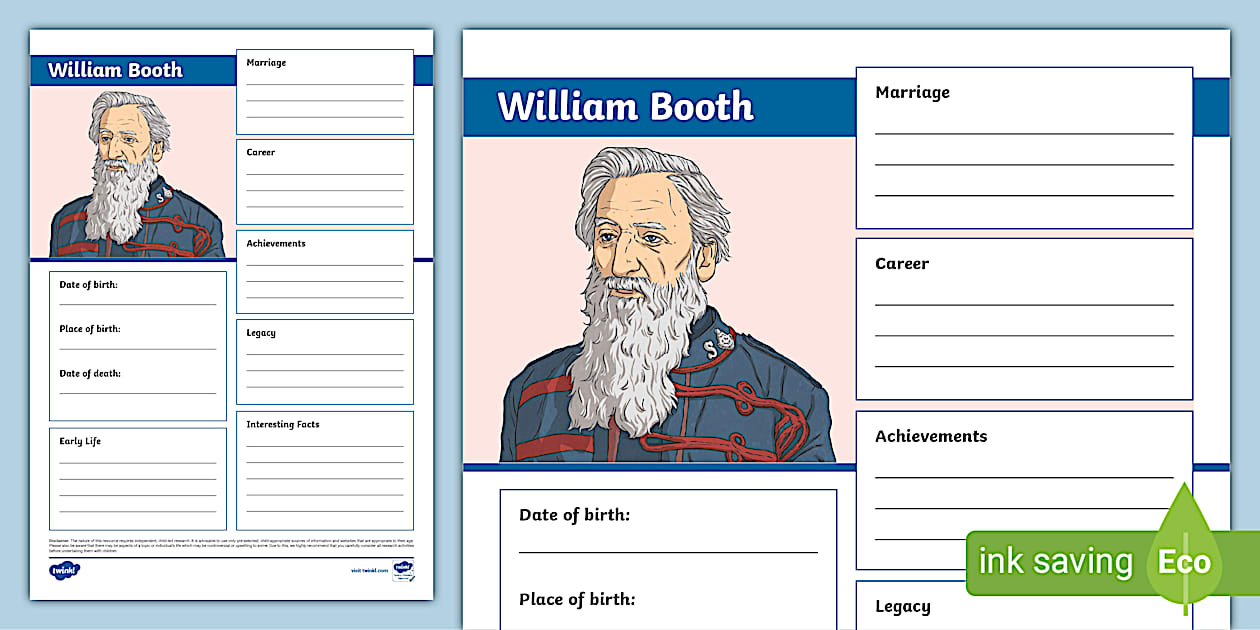Select the Career section heading
The image size is (1260, 630).
pos(902,264)
